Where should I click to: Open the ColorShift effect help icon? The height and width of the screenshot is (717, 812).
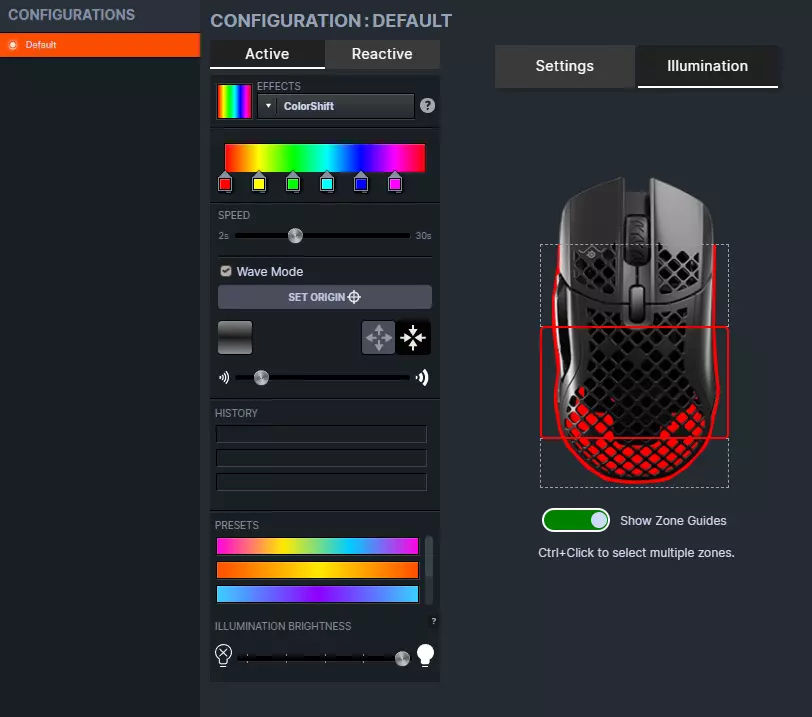click(x=427, y=106)
